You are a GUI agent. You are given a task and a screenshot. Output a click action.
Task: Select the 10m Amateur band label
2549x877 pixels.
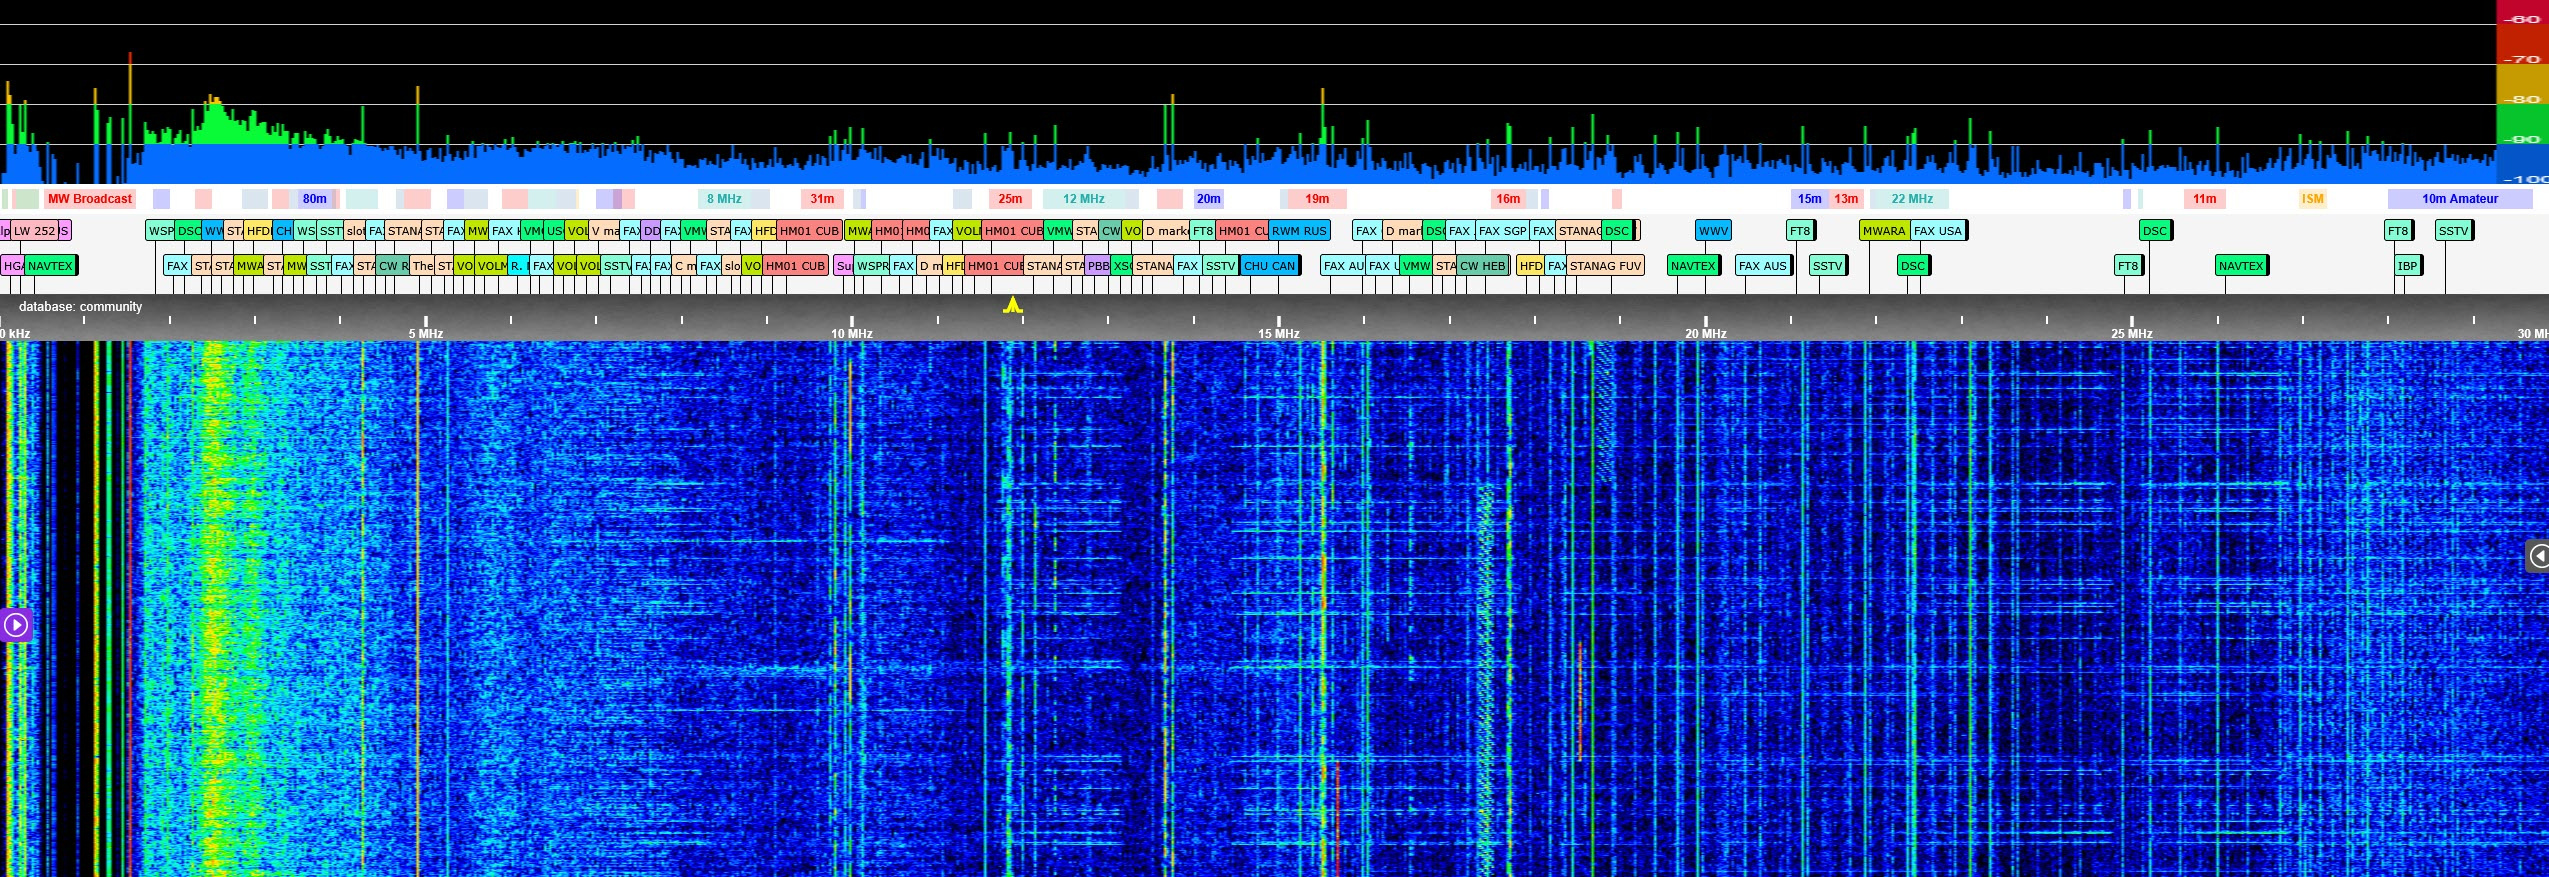[2459, 199]
